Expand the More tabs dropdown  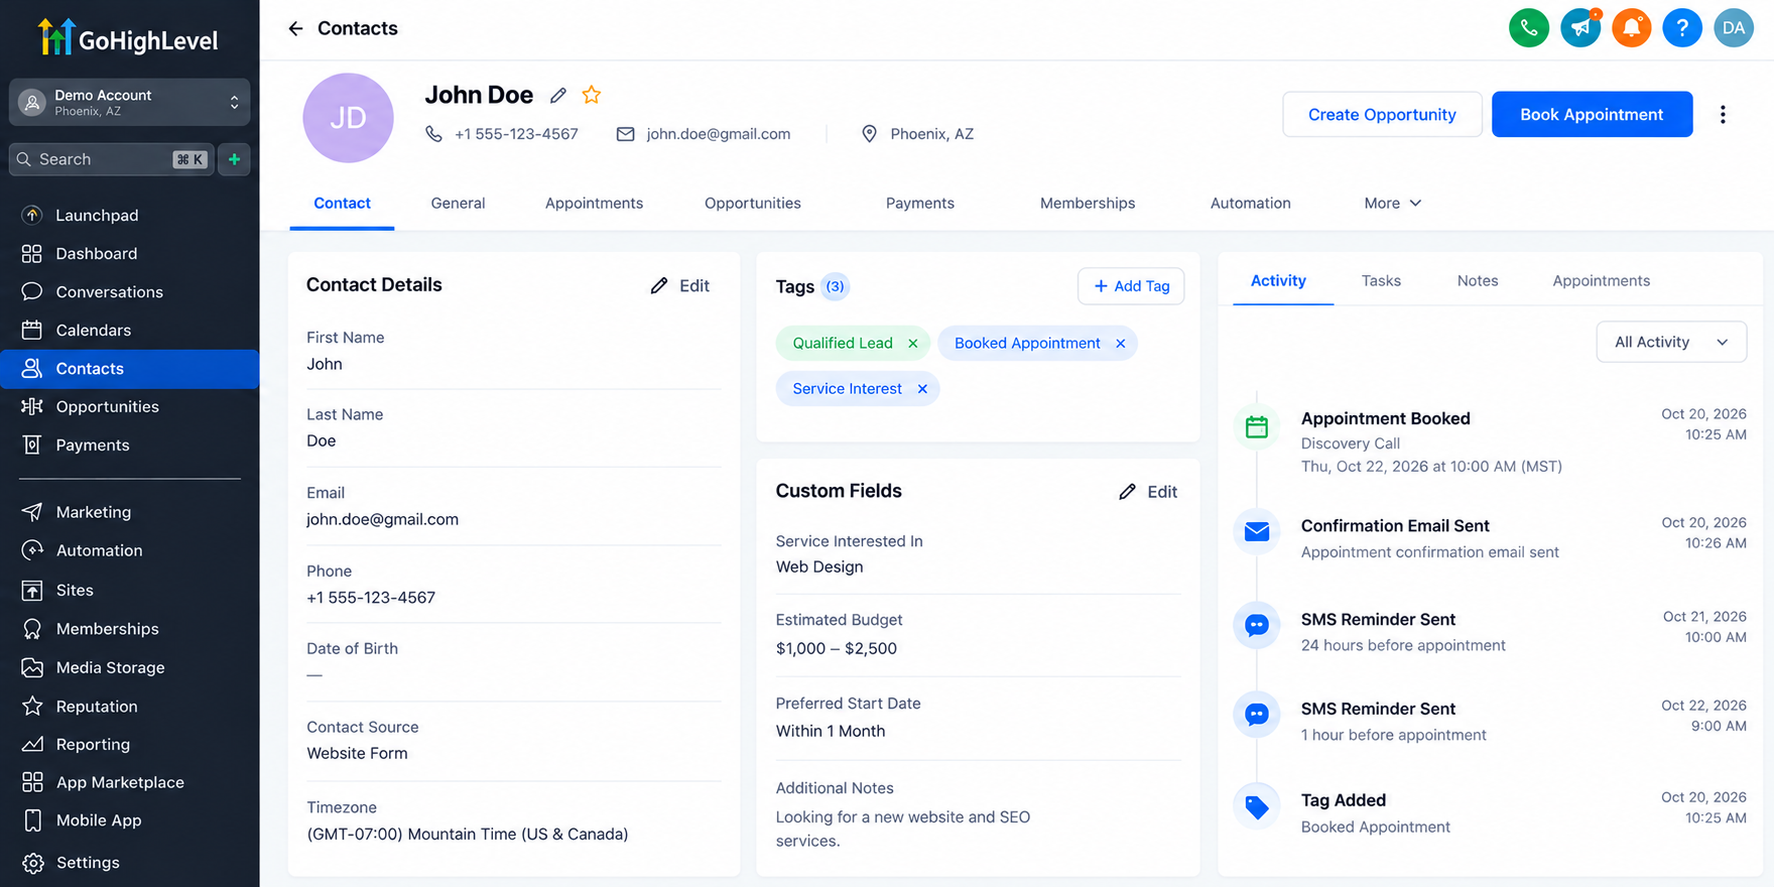(1392, 203)
